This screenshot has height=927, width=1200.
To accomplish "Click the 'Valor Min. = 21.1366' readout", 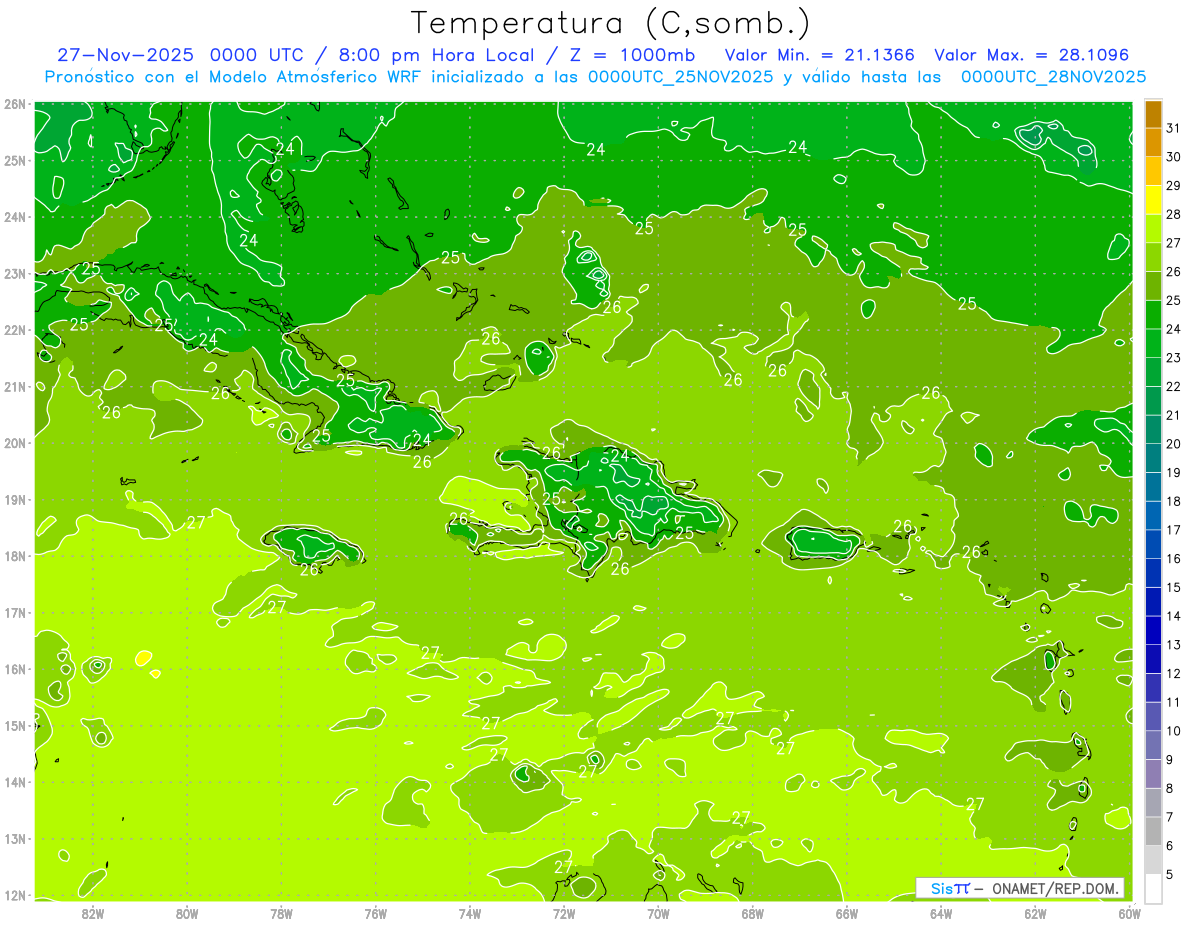I will (x=819, y=55).
